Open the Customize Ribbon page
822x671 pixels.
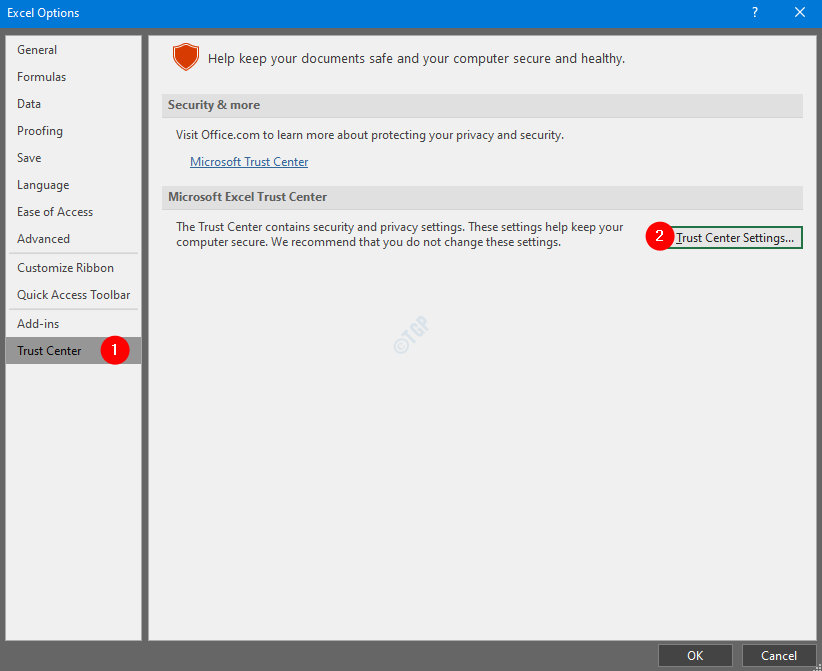[65, 268]
